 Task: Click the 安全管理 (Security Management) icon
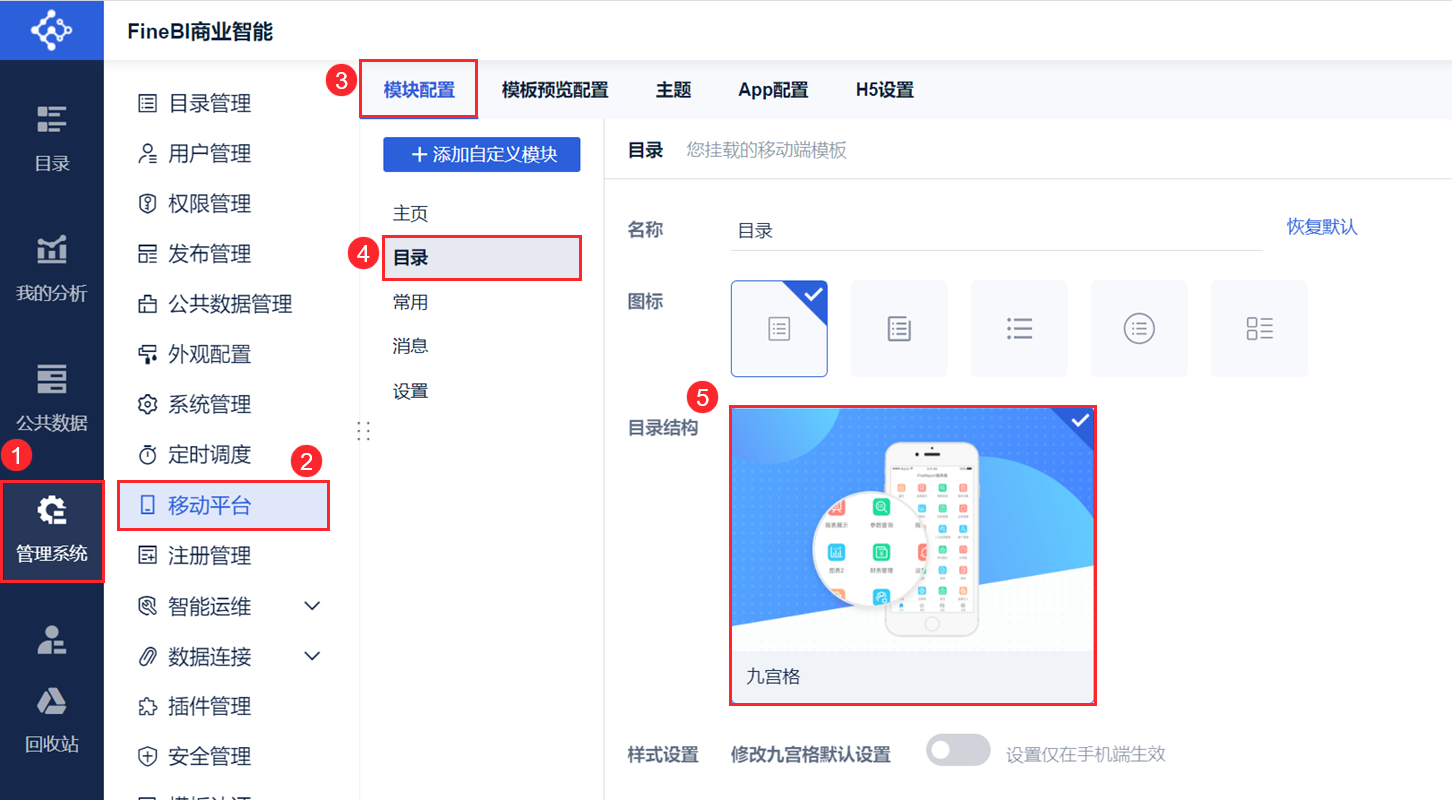(x=146, y=756)
